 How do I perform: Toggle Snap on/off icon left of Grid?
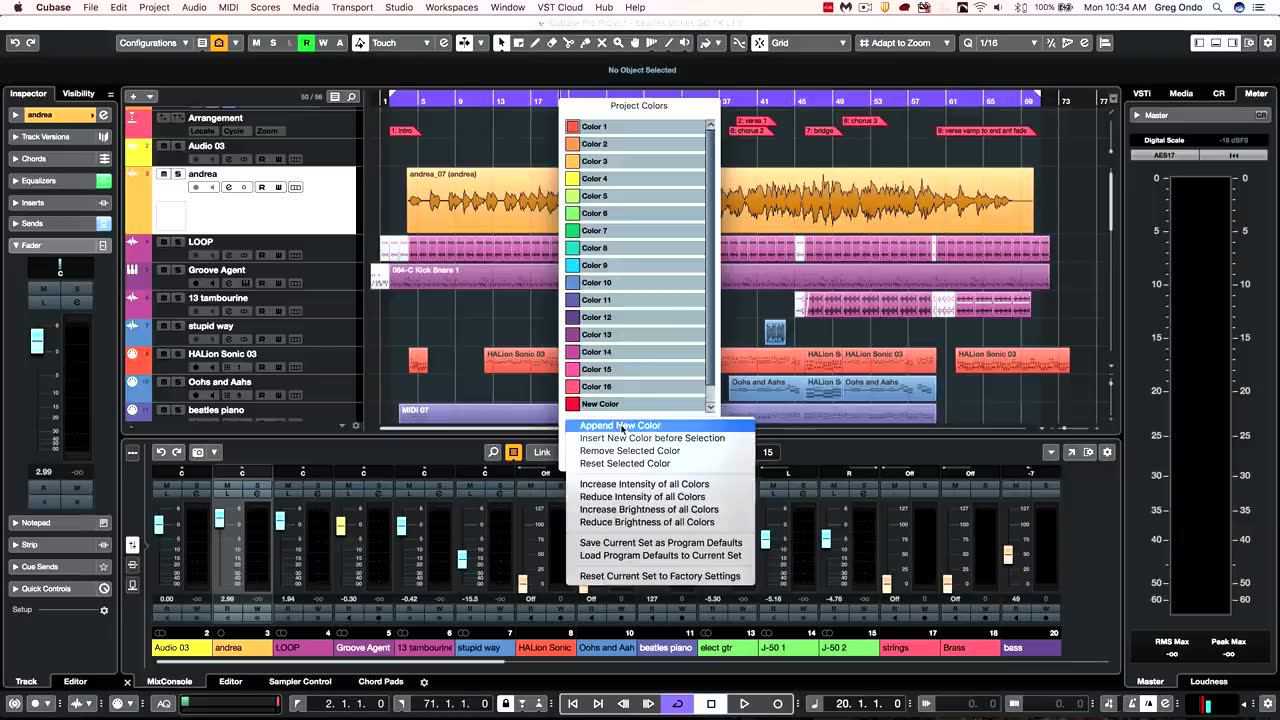(759, 43)
